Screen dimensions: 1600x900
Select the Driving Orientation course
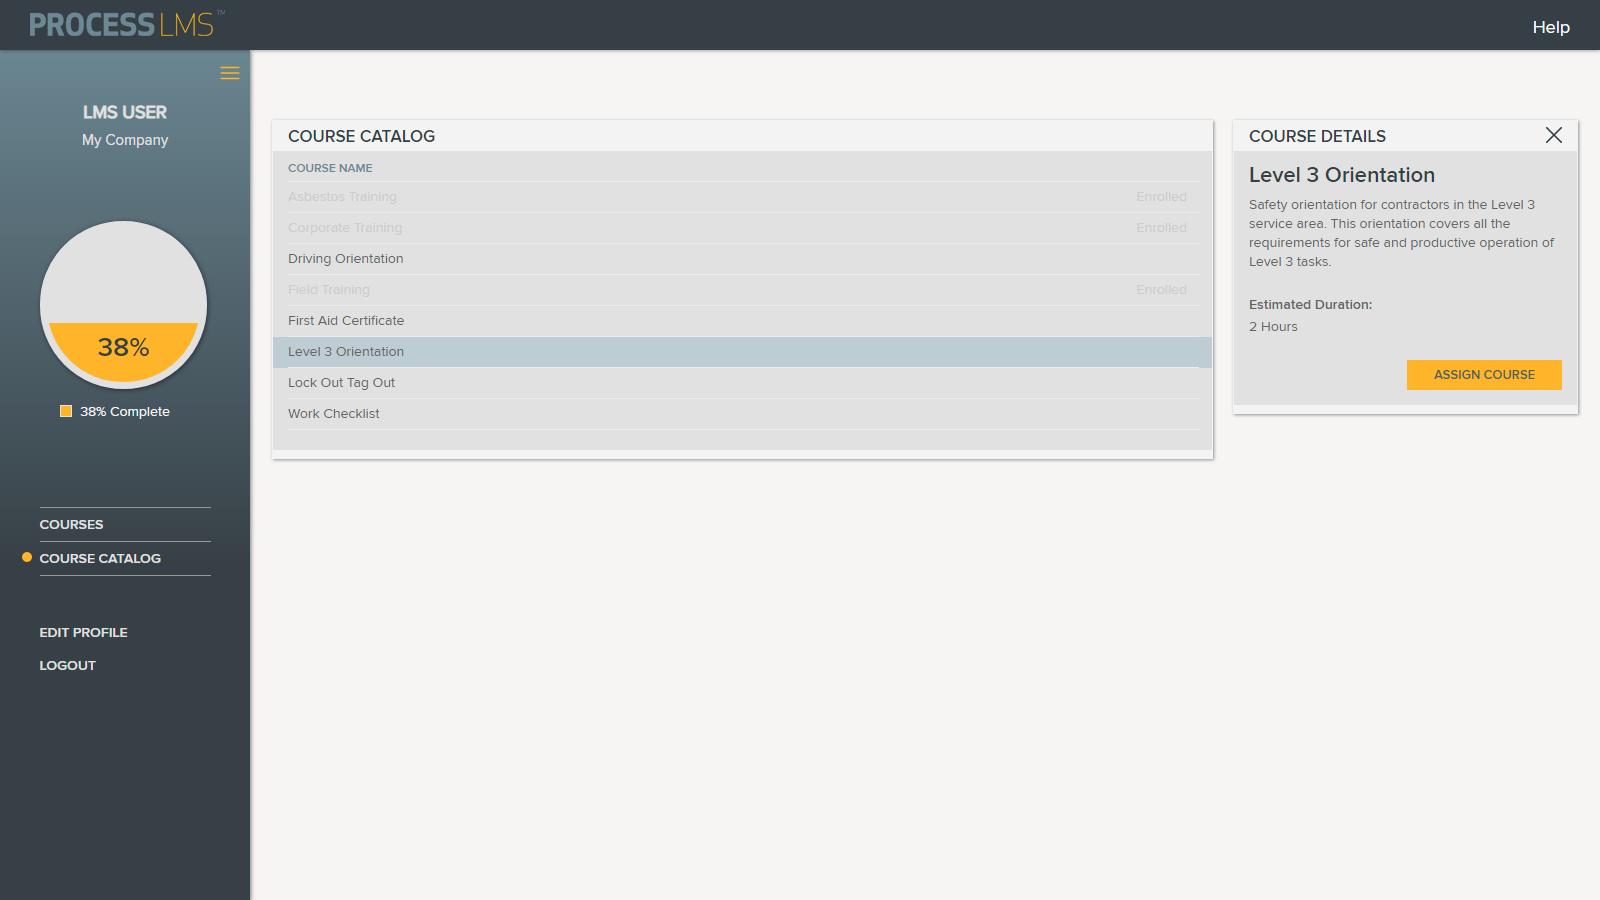click(x=346, y=259)
